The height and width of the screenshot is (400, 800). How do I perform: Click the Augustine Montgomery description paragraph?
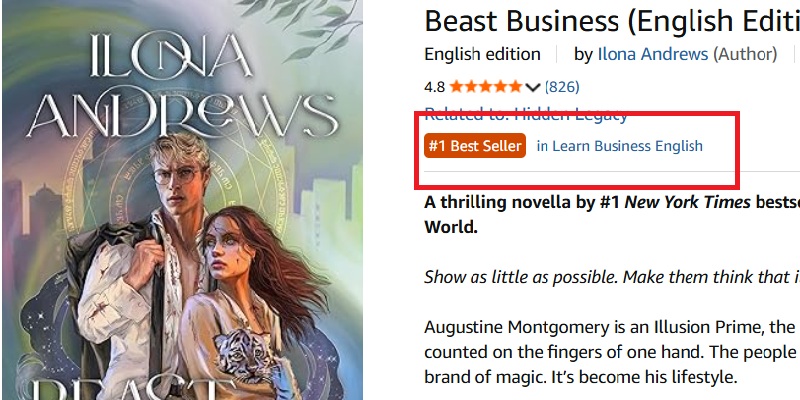pyautogui.click(x=612, y=352)
